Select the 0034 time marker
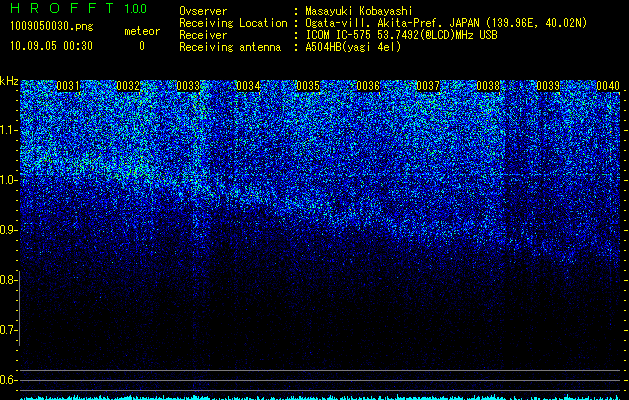Viewport: 629px width, 400px height. coord(248,86)
